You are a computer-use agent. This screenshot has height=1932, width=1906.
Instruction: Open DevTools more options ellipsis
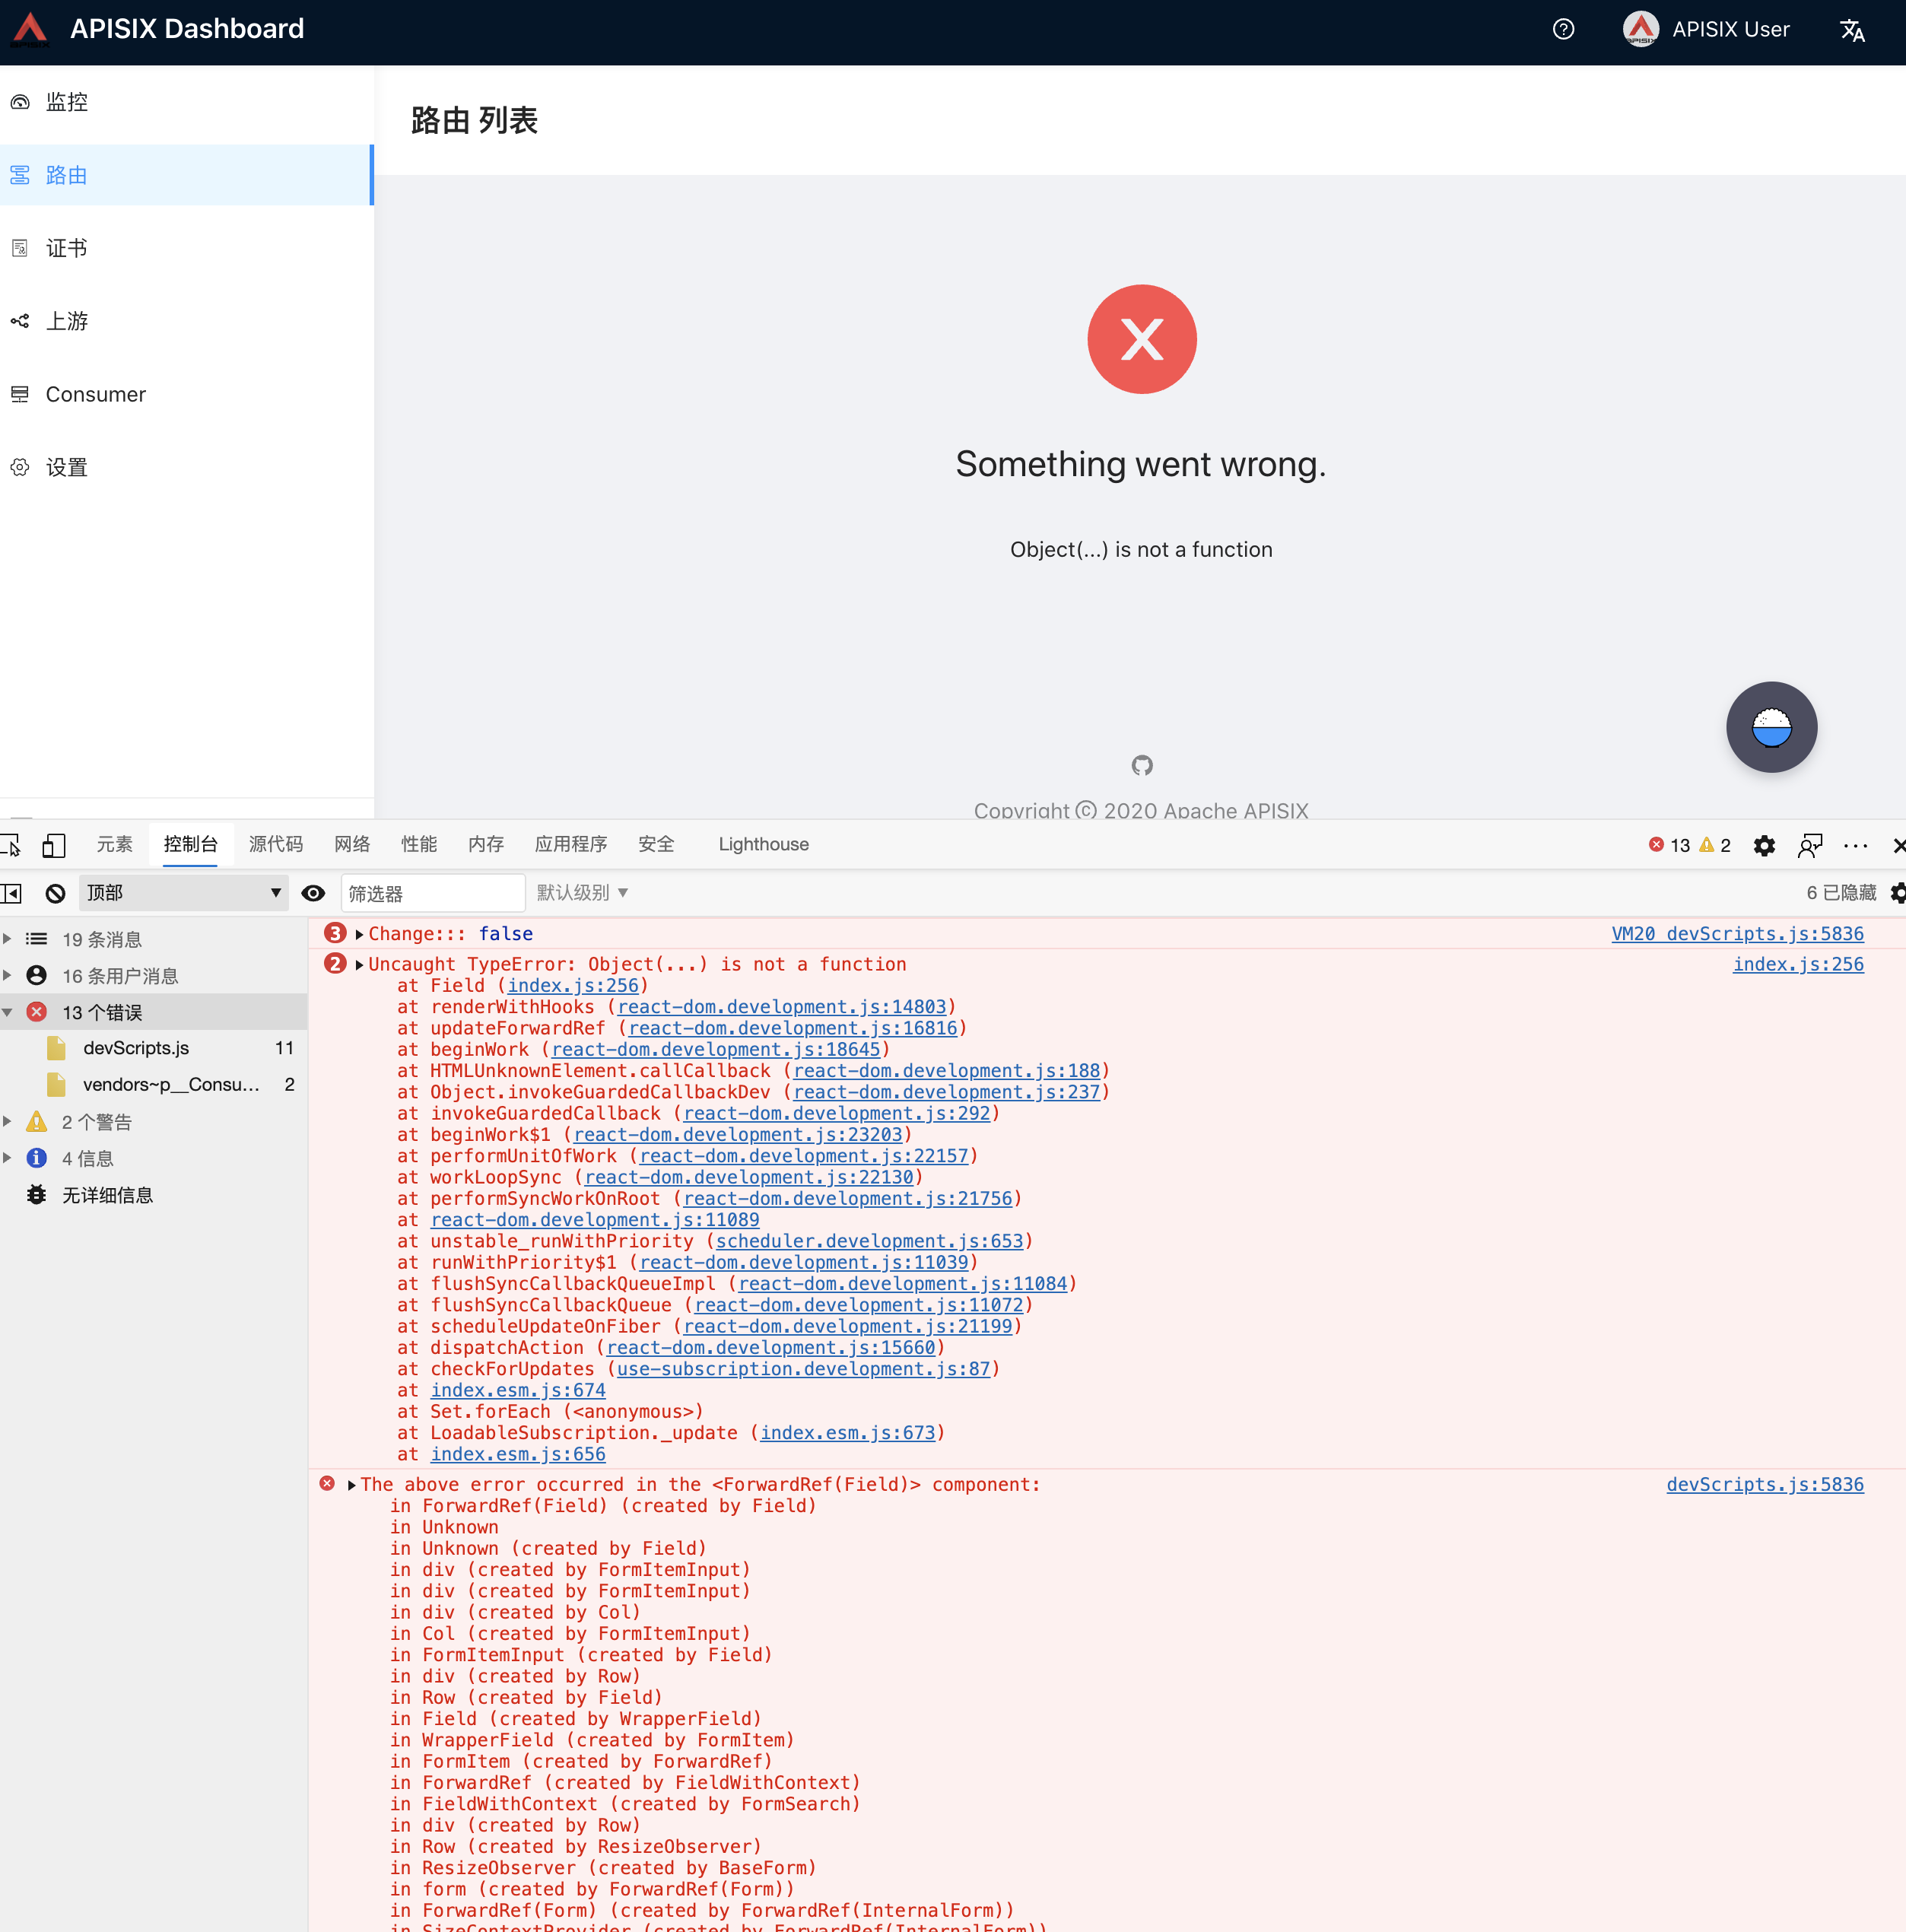point(1855,845)
